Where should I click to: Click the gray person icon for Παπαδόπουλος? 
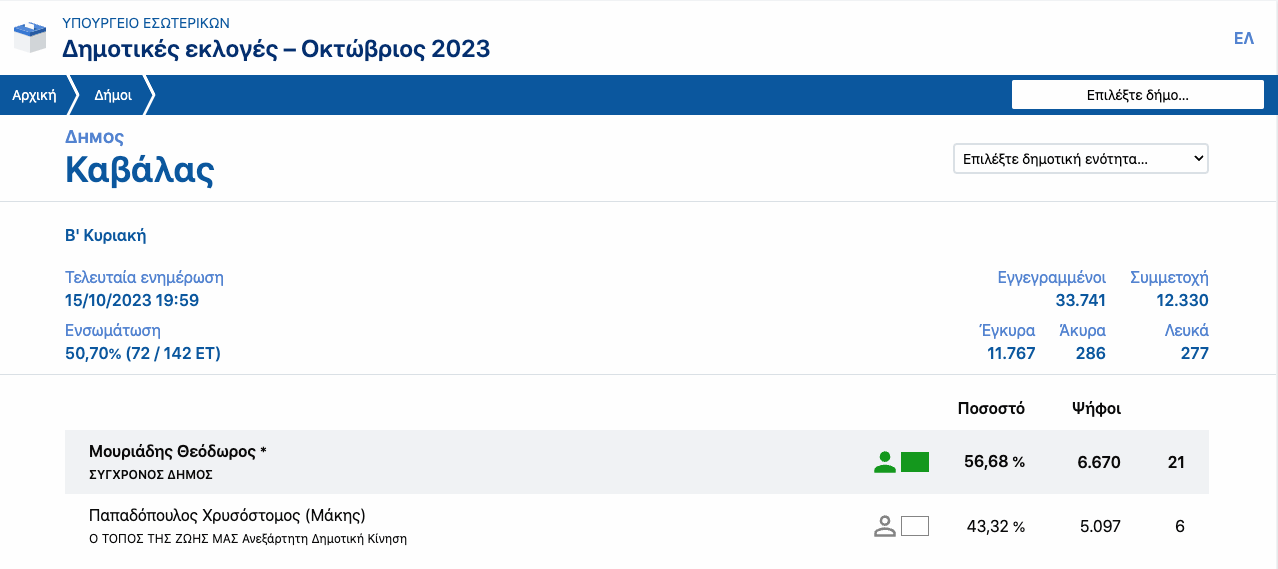[884, 526]
